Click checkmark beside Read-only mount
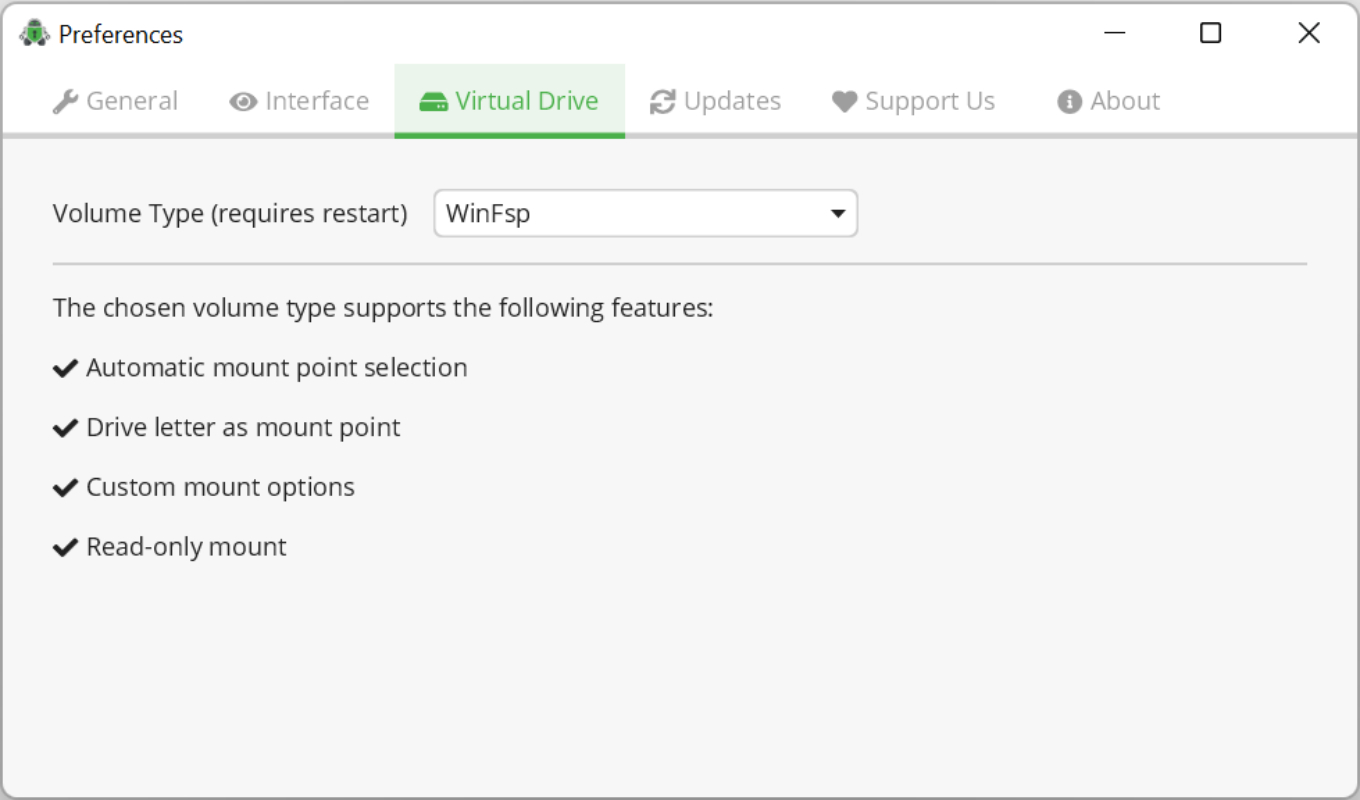The image size is (1360, 800). (65, 547)
